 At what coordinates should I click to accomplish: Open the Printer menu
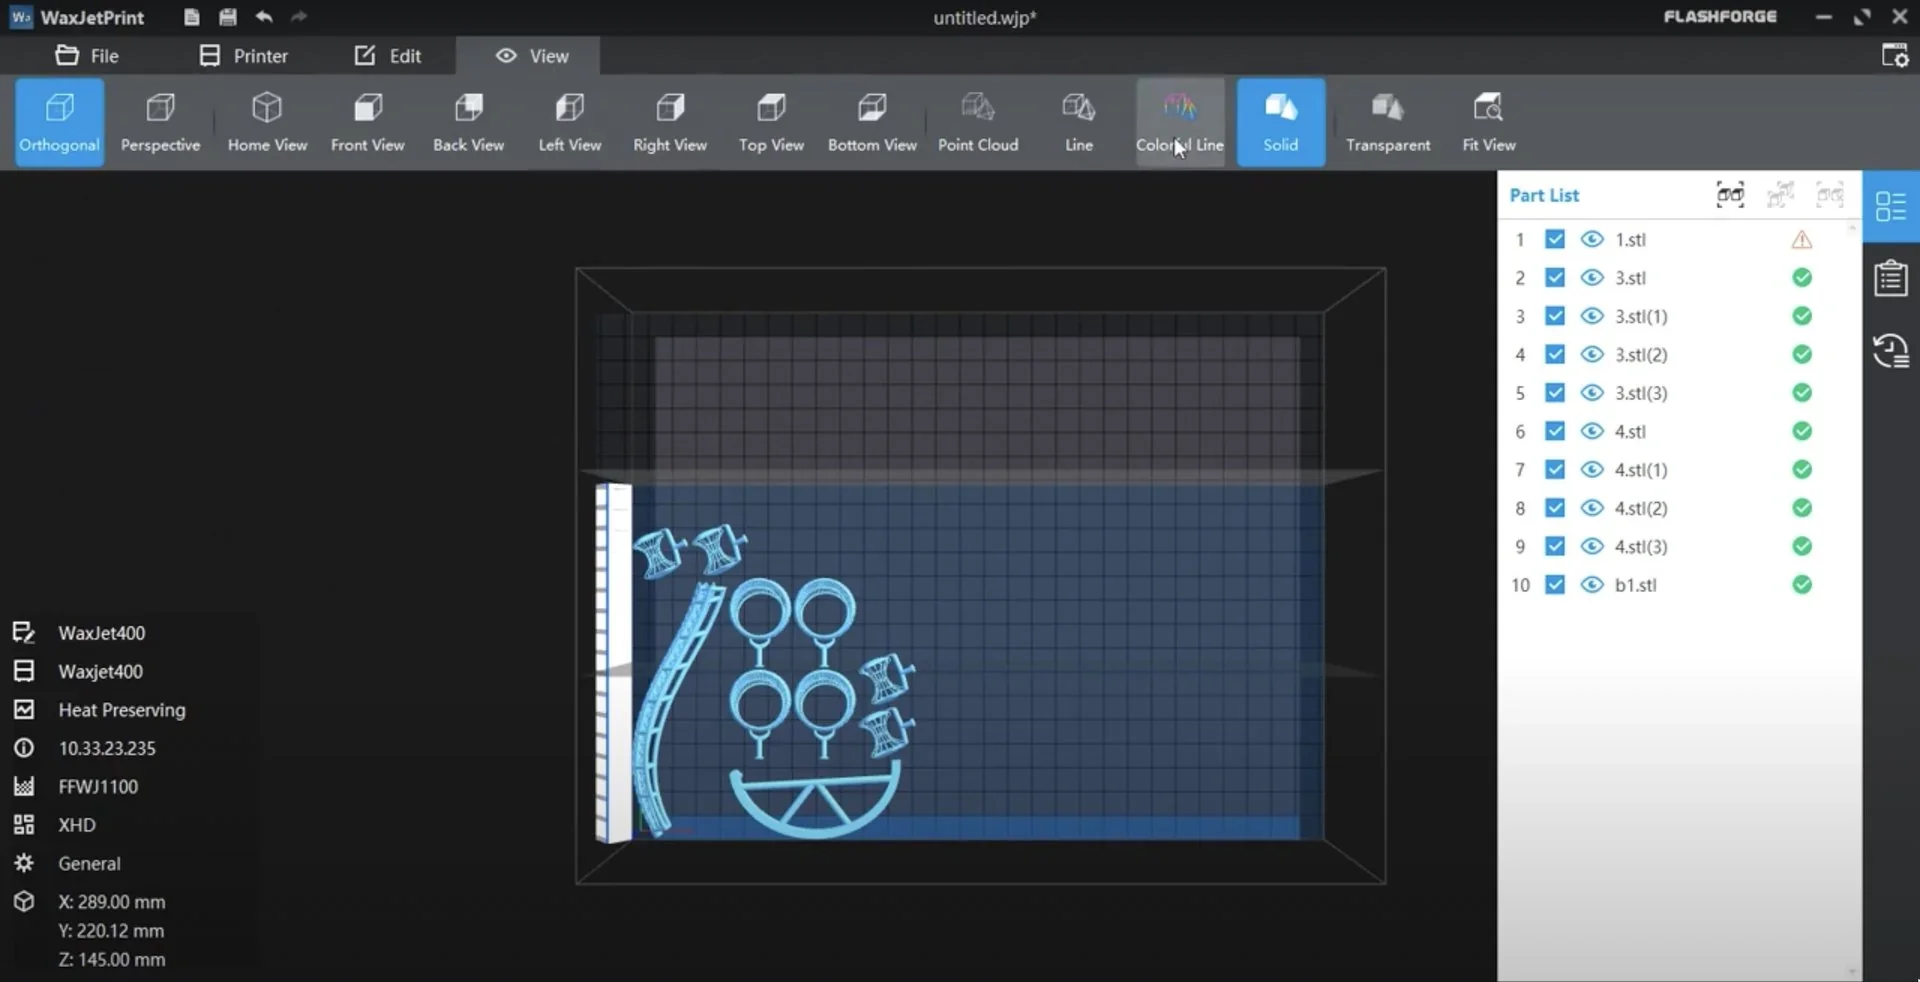243,56
